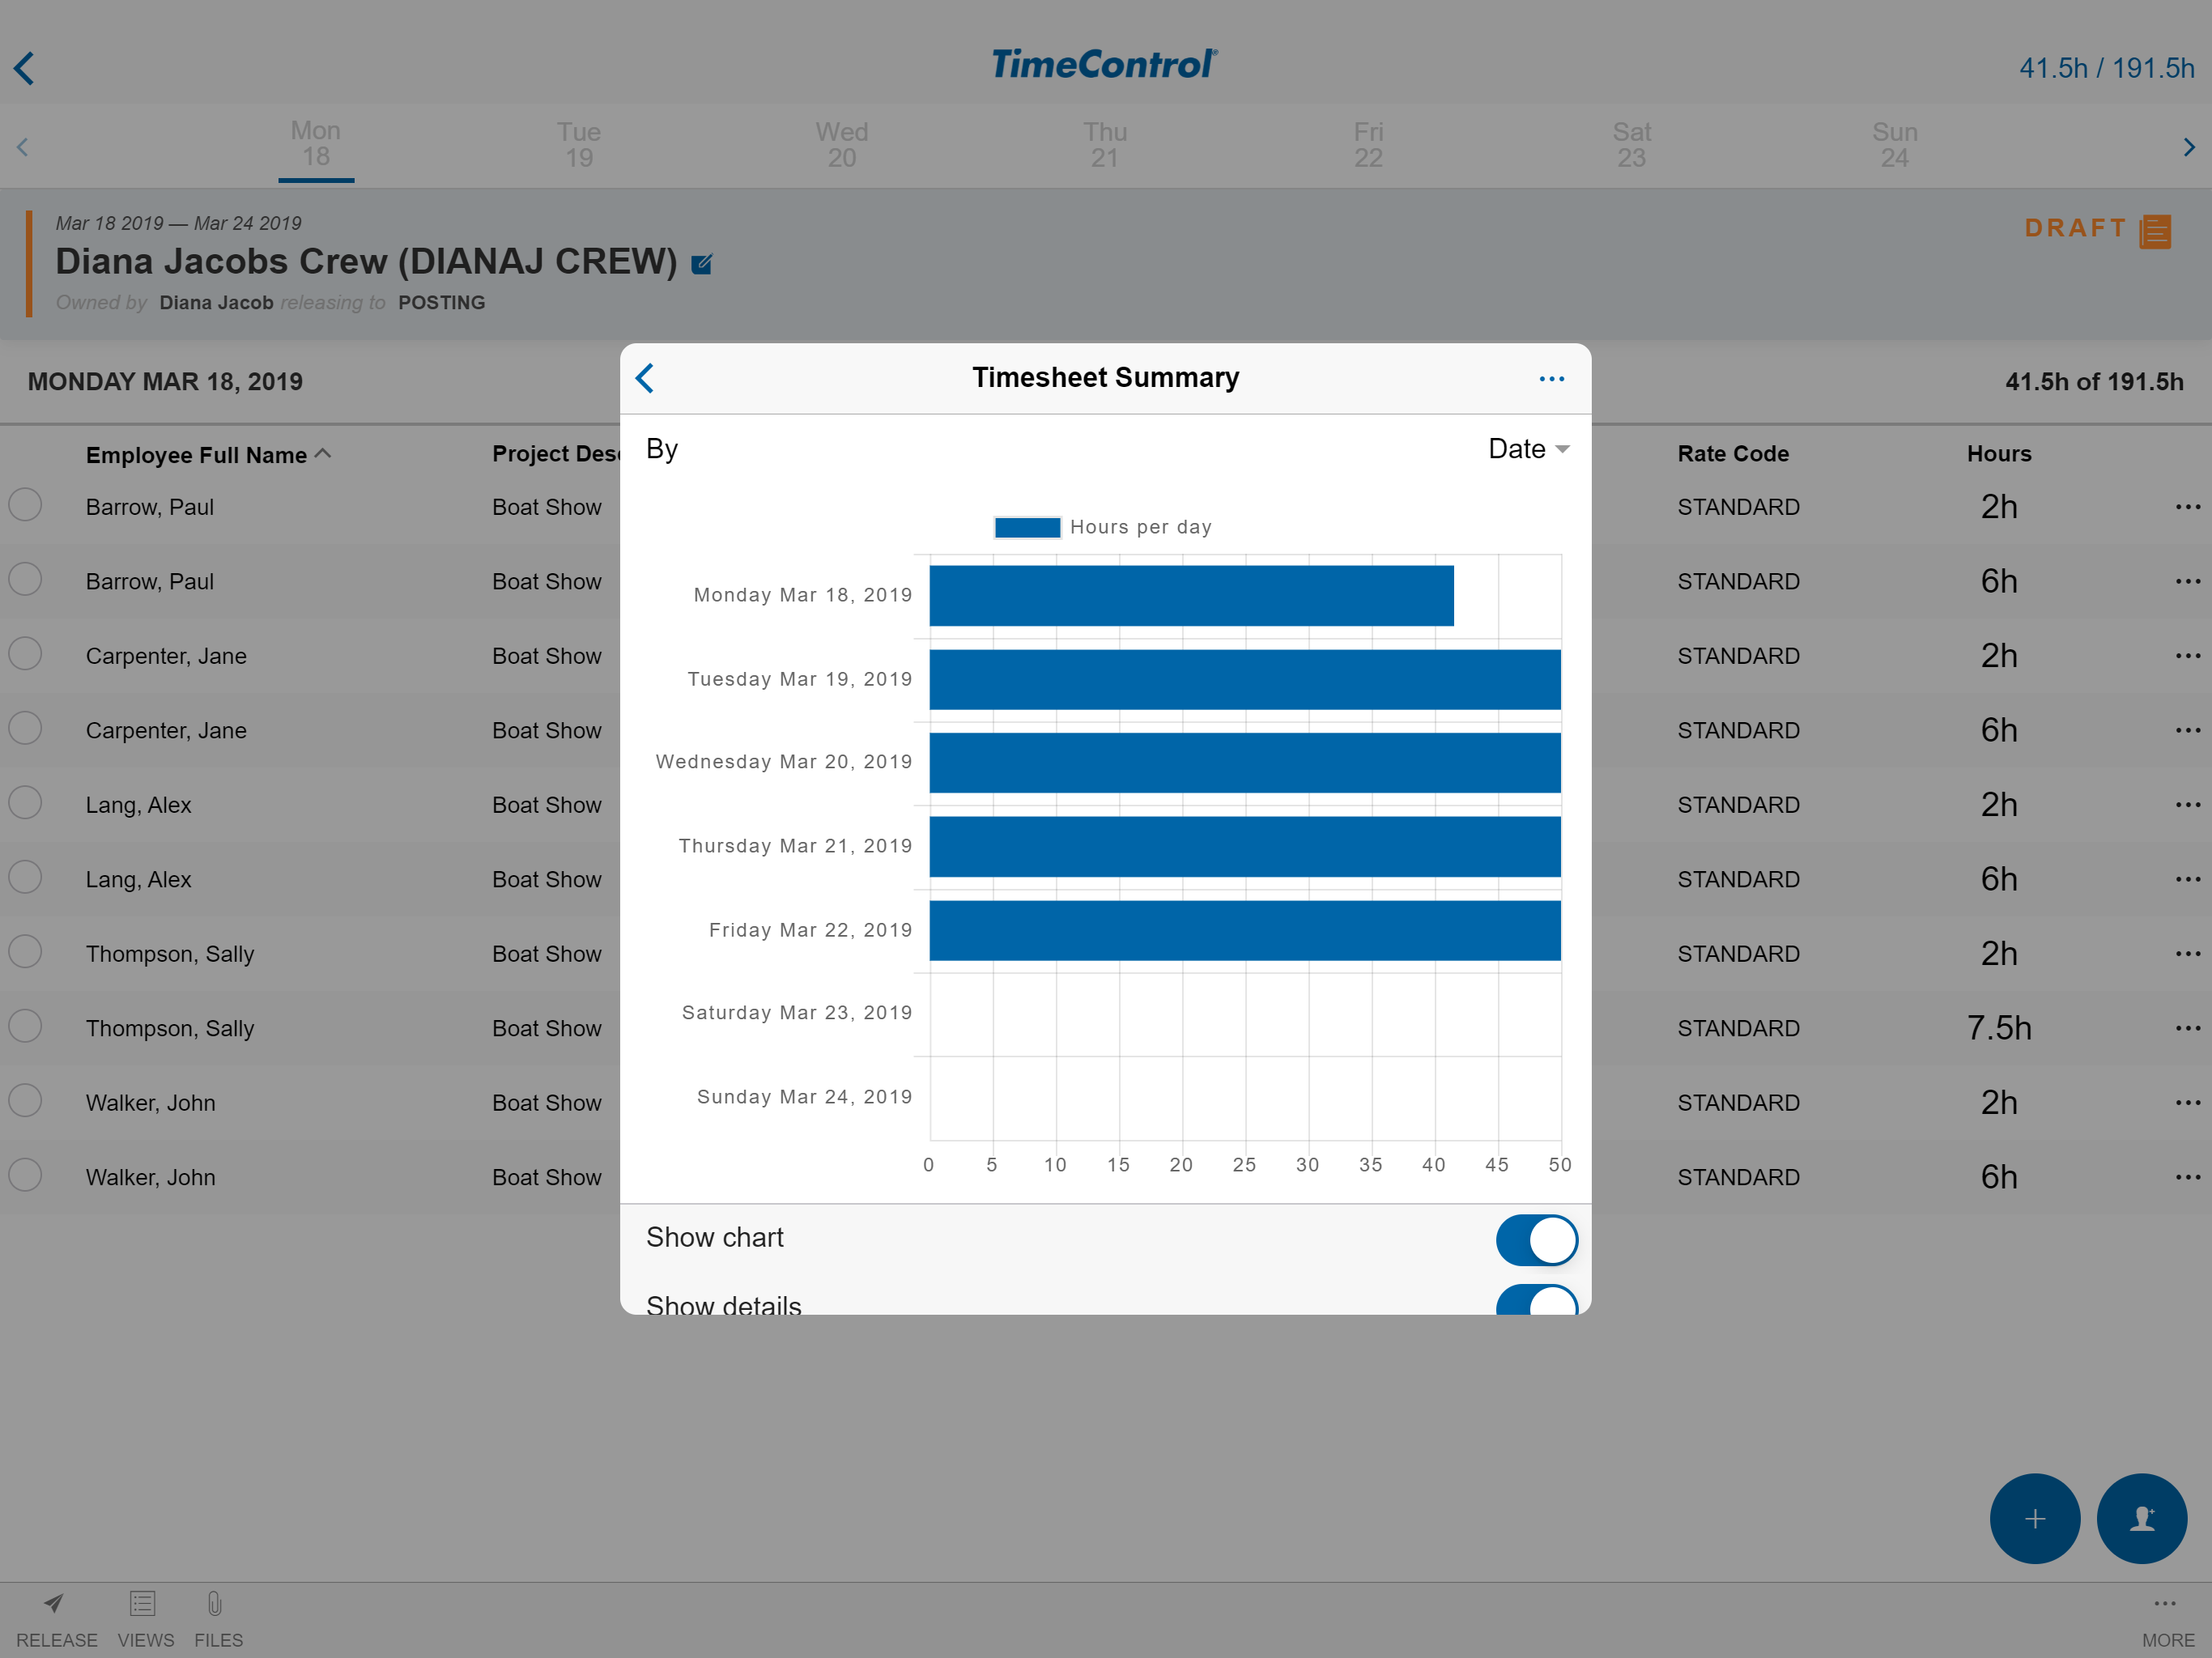Select the Walker, John 2h row circle
Screen dimensions: 2212x1658
[x=25, y=1101]
